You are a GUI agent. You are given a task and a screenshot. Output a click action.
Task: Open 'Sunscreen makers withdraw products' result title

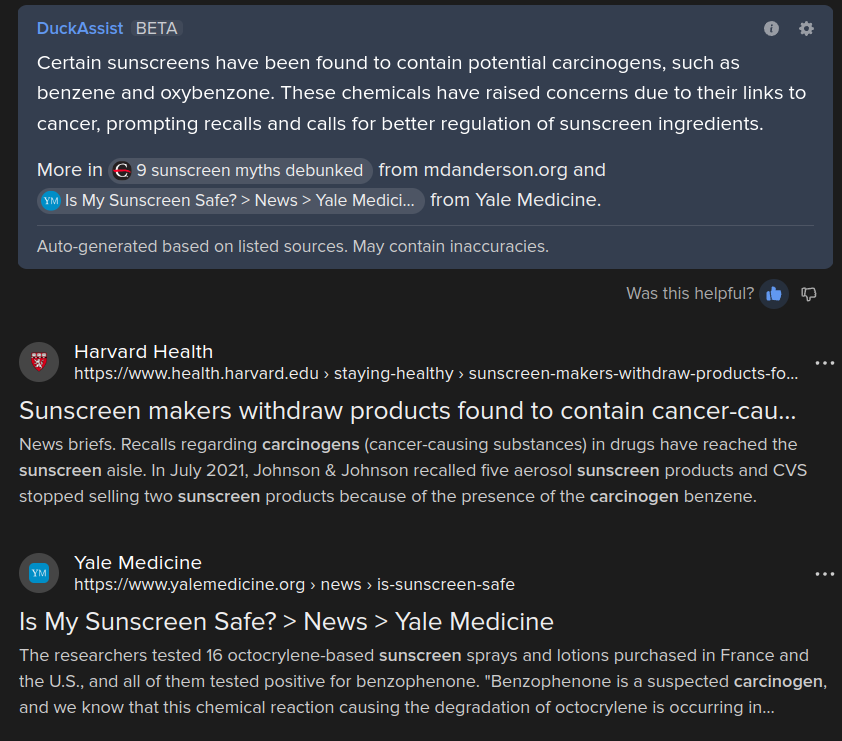click(x=407, y=410)
